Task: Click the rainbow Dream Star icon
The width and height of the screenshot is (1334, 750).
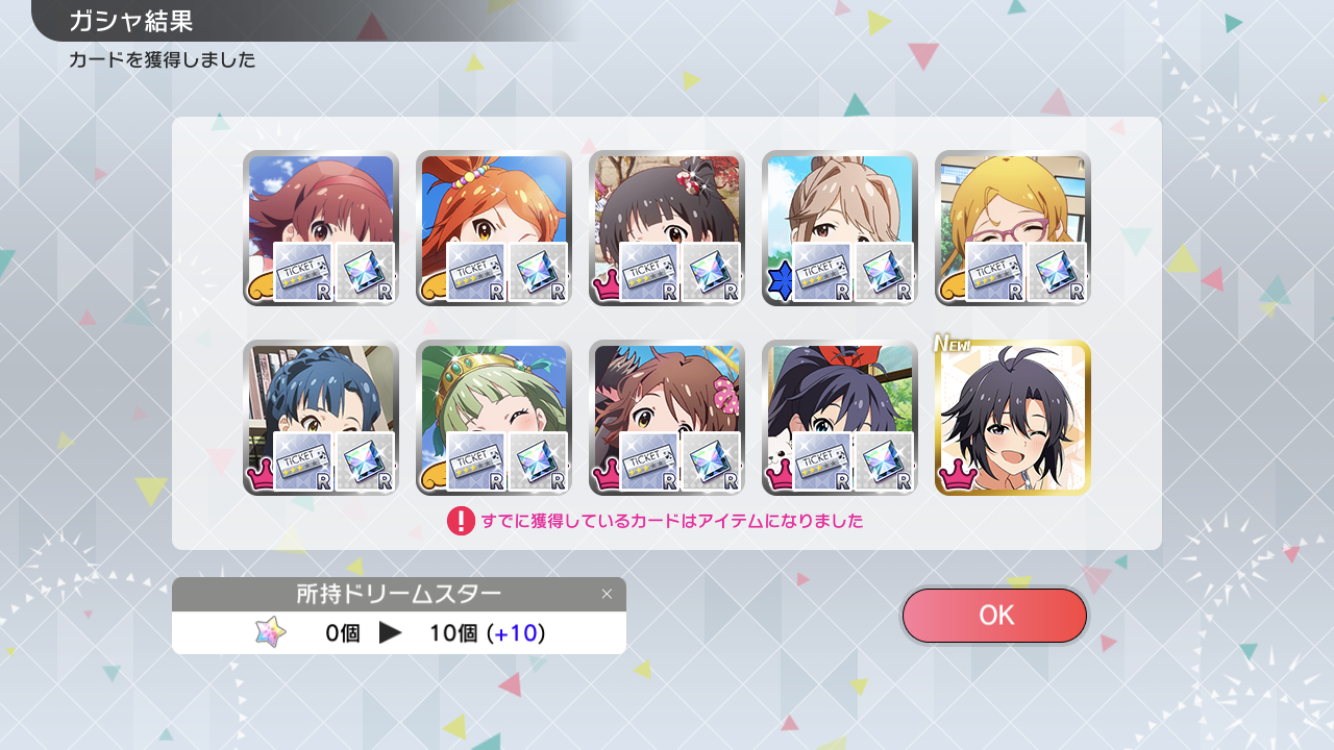Action: [270, 632]
